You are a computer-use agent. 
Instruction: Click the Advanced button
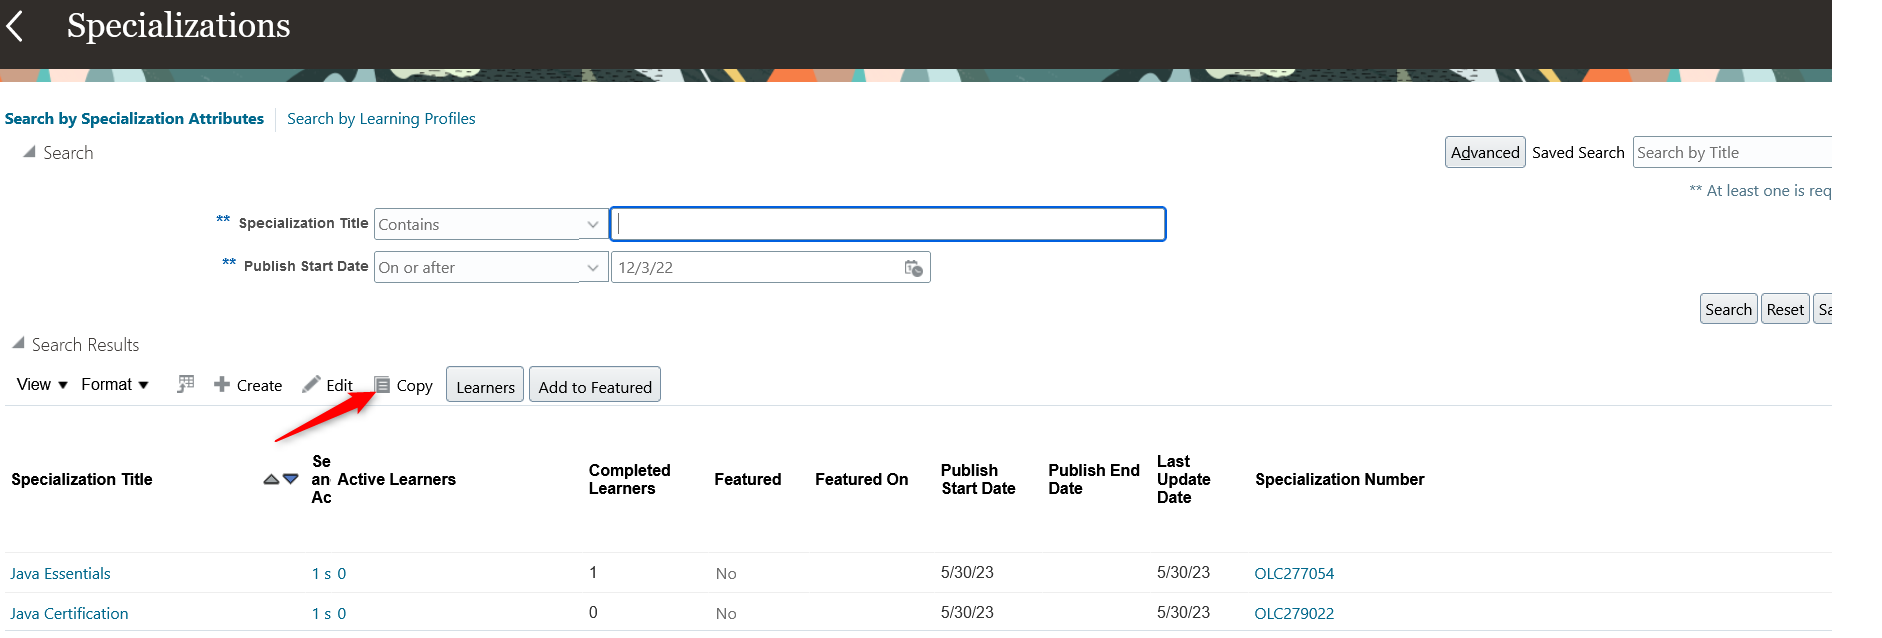[1484, 152]
